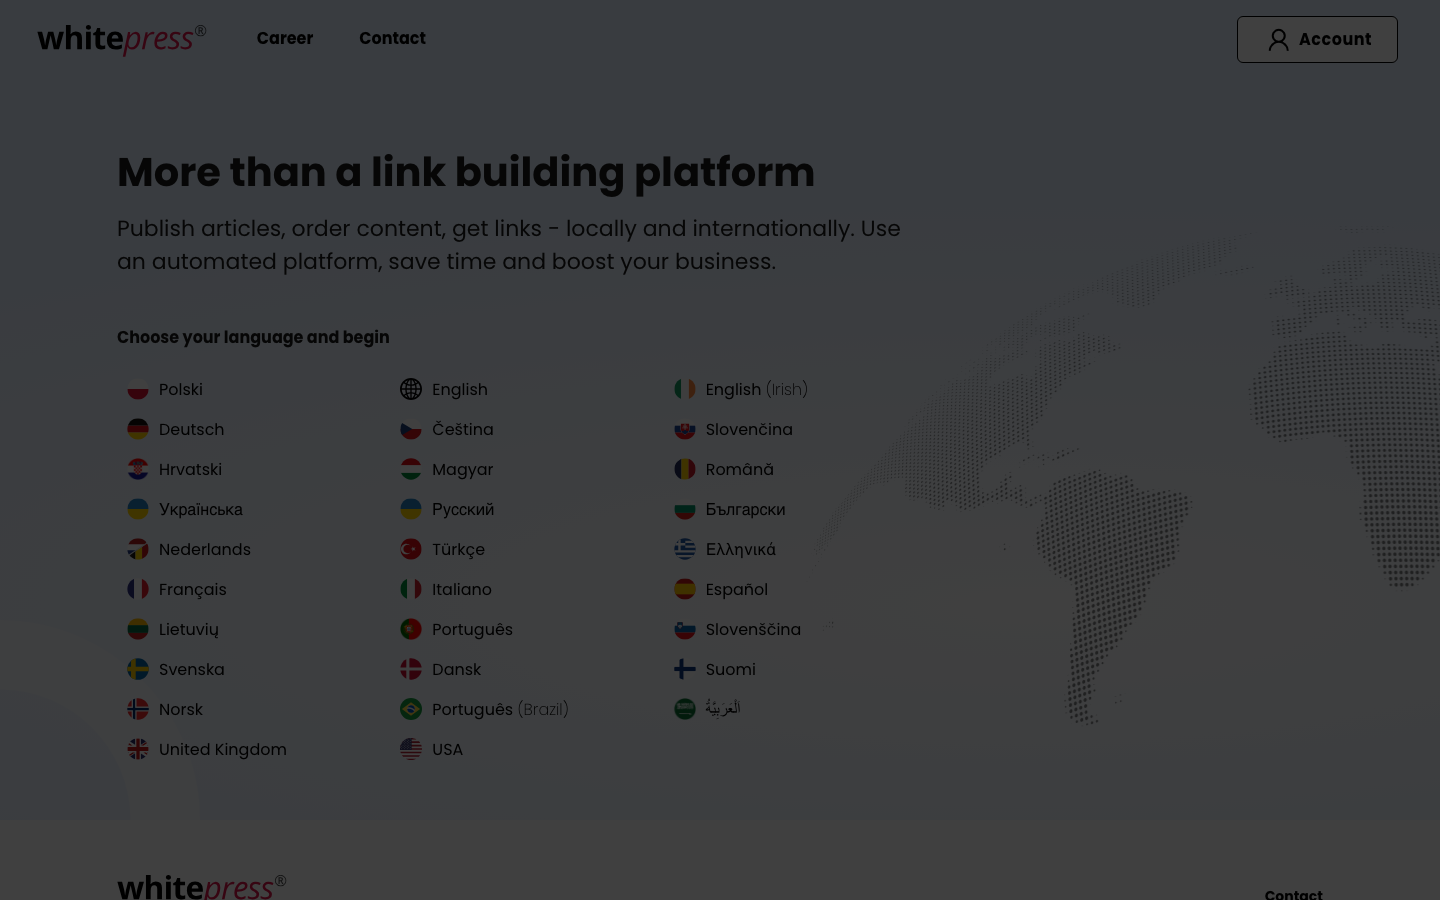Click the flag icon next to Nederlands
This screenshot has width=1440, height=900.
coord(138,549)
